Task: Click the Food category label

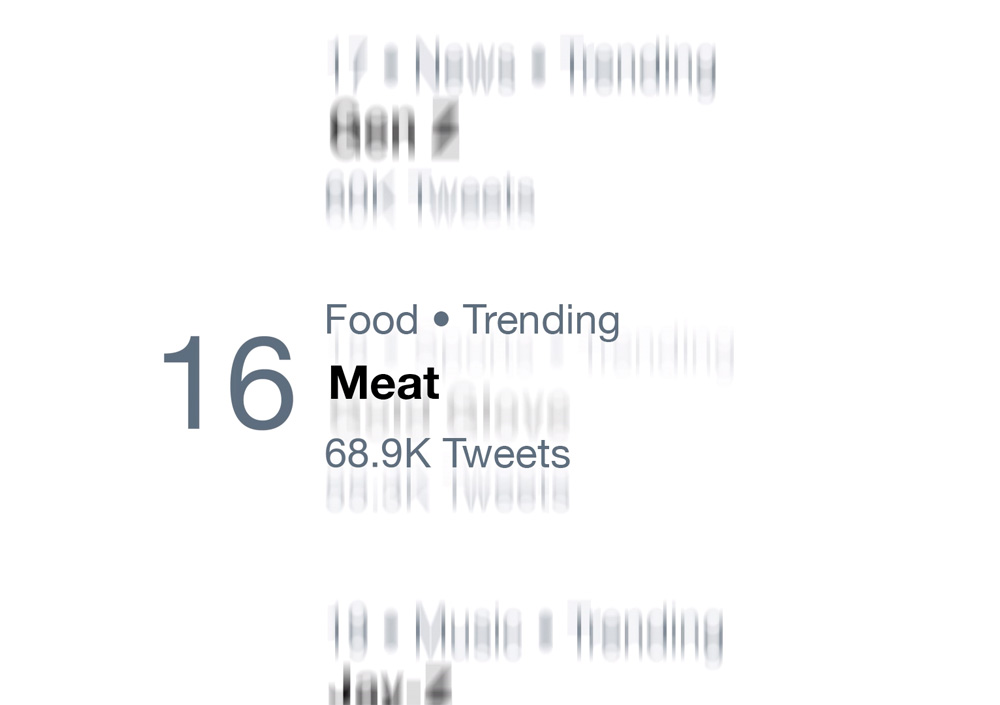Action: [371, 321]
